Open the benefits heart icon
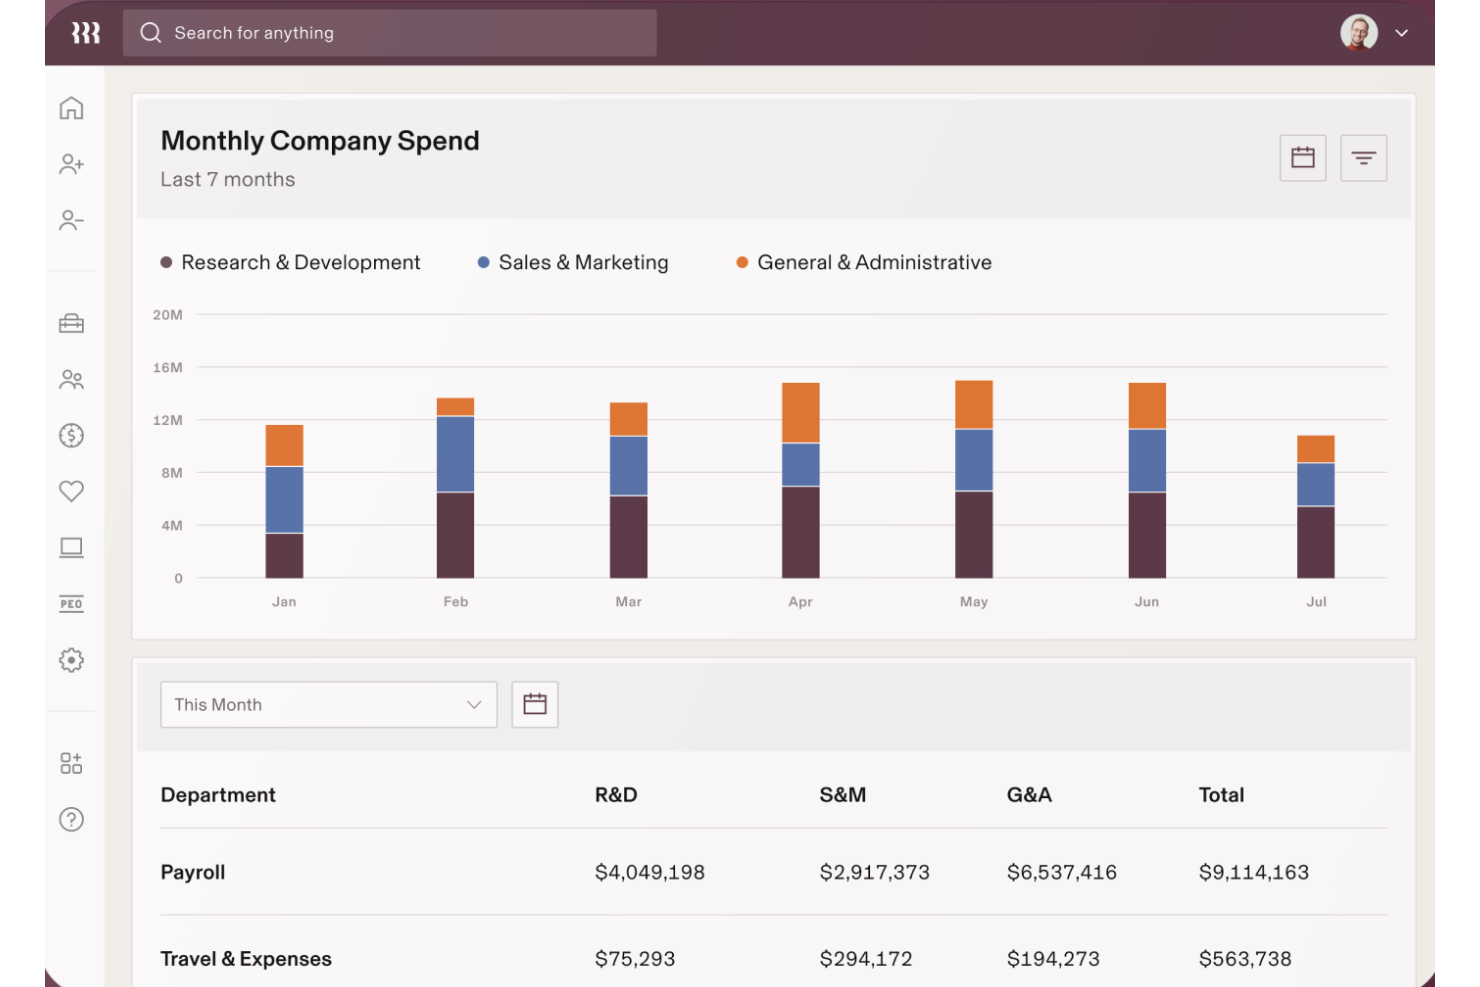This screenshot has height=987, width=1480. click(71, 491)
